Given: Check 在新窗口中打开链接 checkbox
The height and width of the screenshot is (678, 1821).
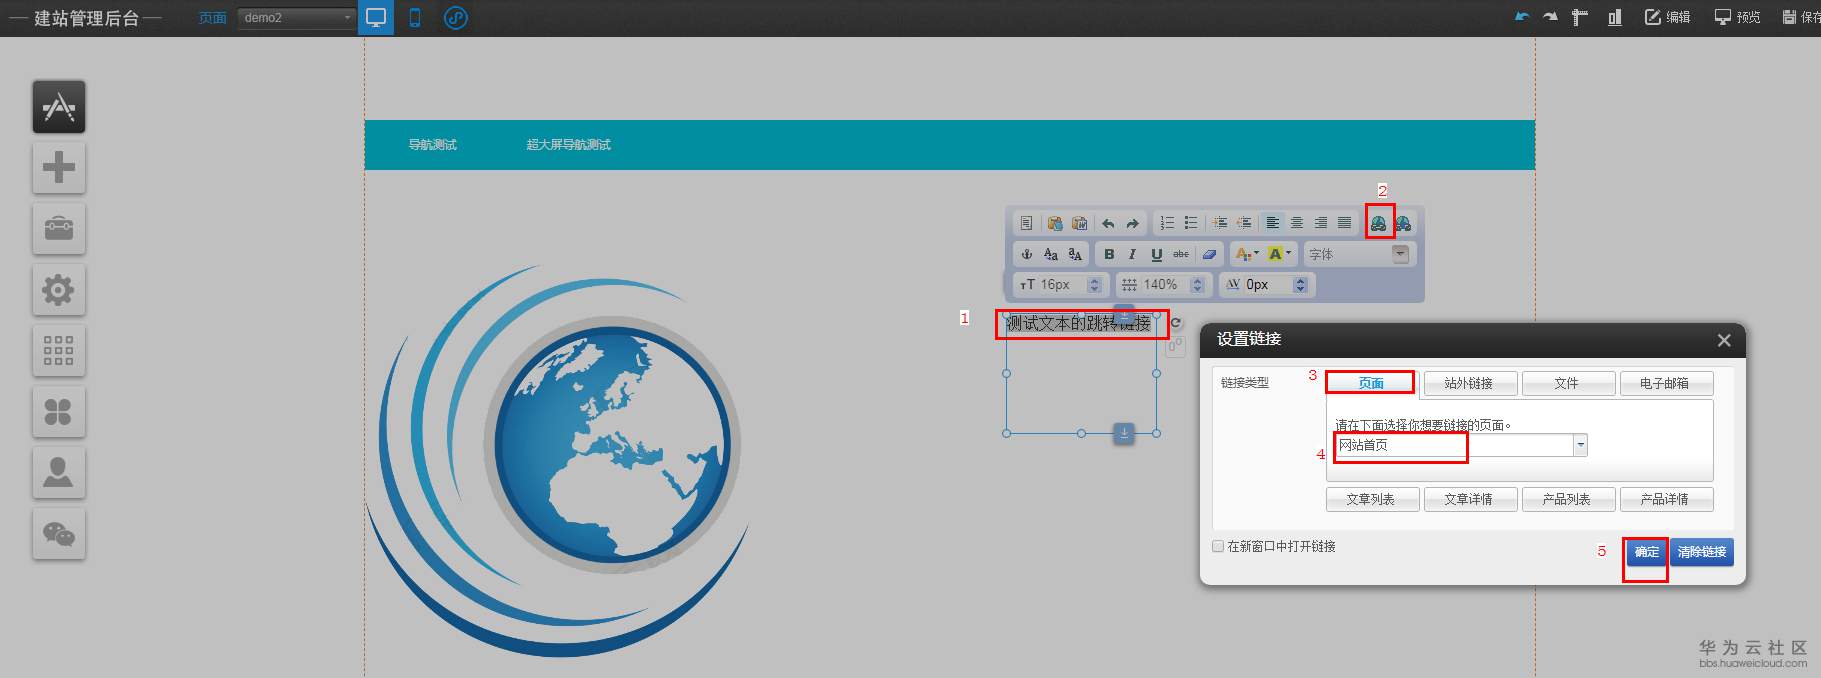Looking at the screenshot, I should click(1218, 546).
